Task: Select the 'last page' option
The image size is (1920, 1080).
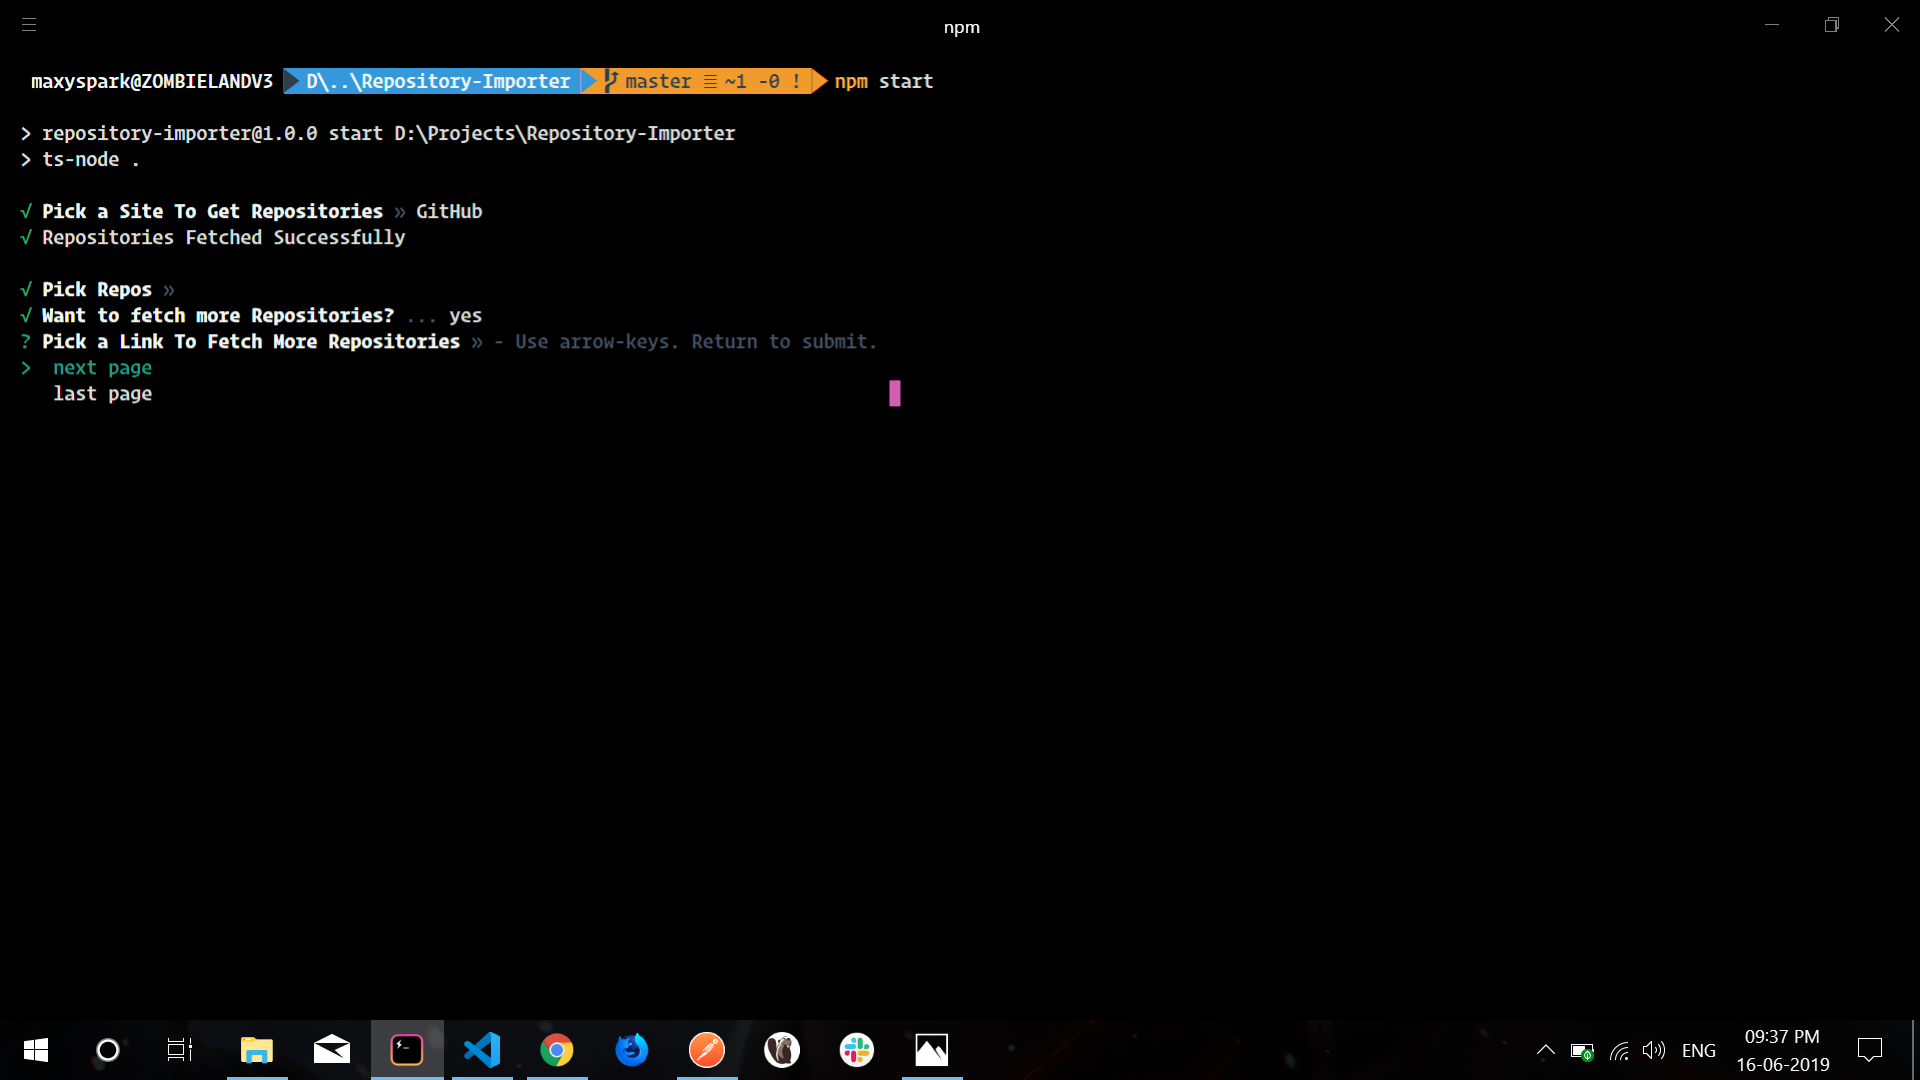Action: [x=102, y=394]
